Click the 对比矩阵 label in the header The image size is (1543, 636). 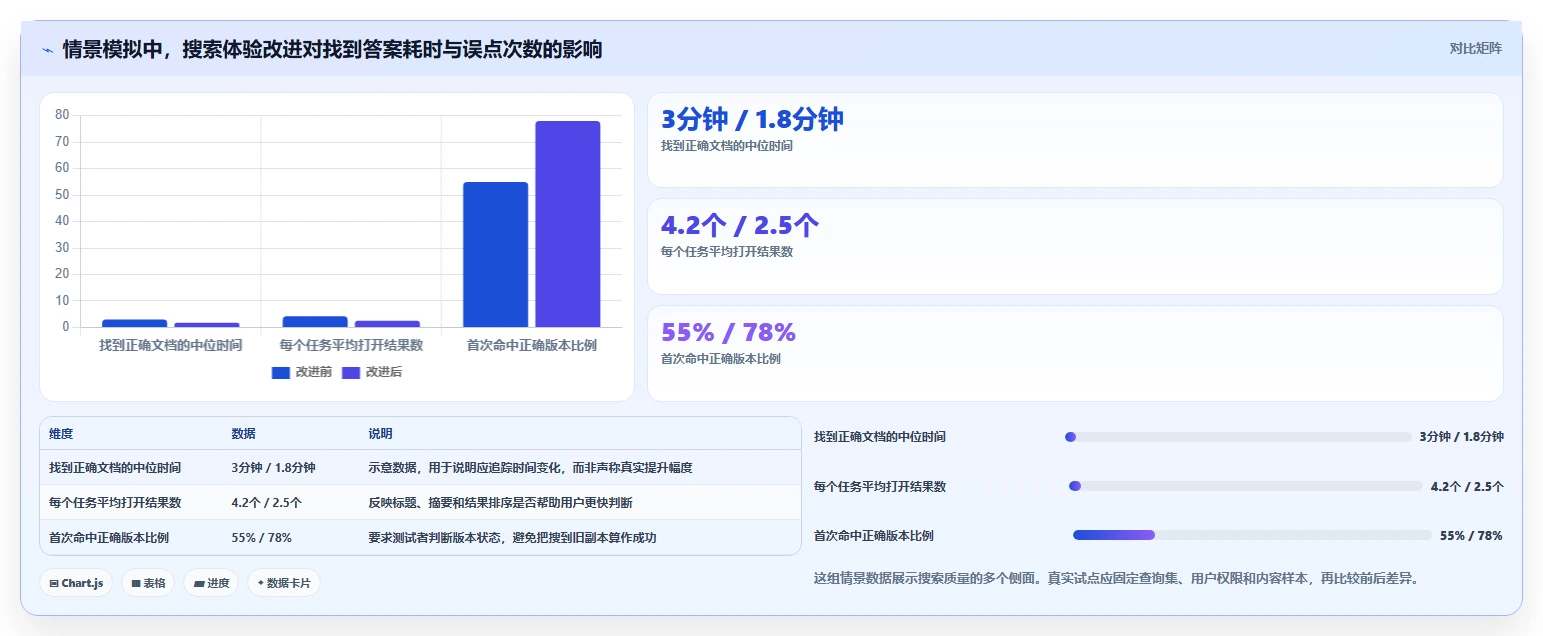1475,48
